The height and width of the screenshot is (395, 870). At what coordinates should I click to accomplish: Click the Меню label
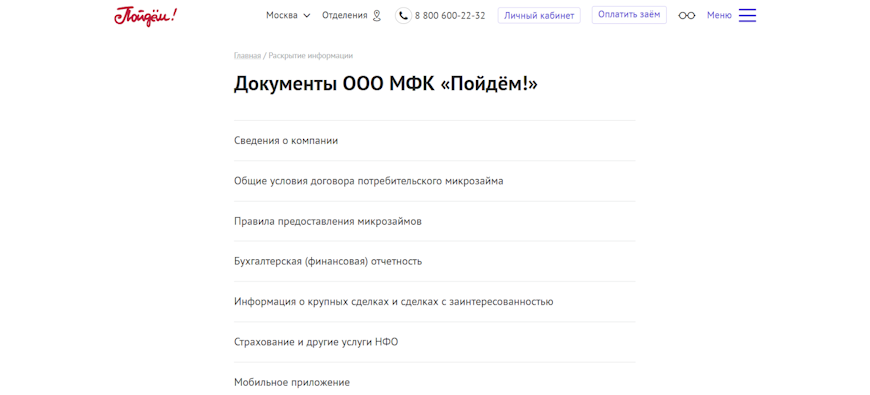click(719, 16)
